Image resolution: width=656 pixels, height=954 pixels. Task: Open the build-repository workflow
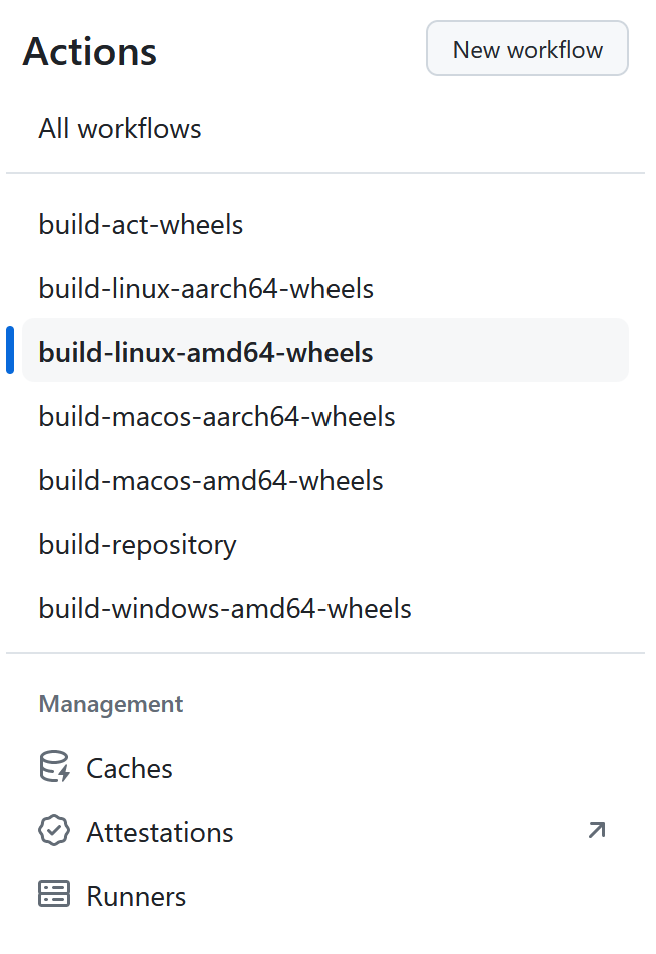pos(138,545)
